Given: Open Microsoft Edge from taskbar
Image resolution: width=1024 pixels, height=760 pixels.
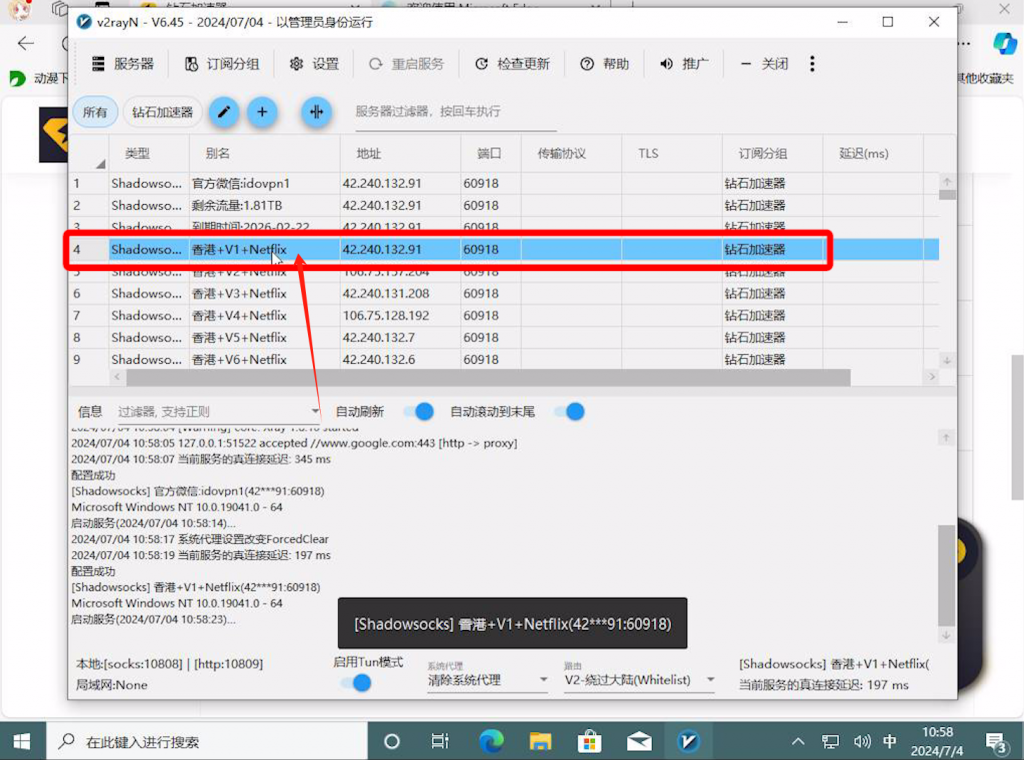Looking at the screenshot, I should pos(491,741).
